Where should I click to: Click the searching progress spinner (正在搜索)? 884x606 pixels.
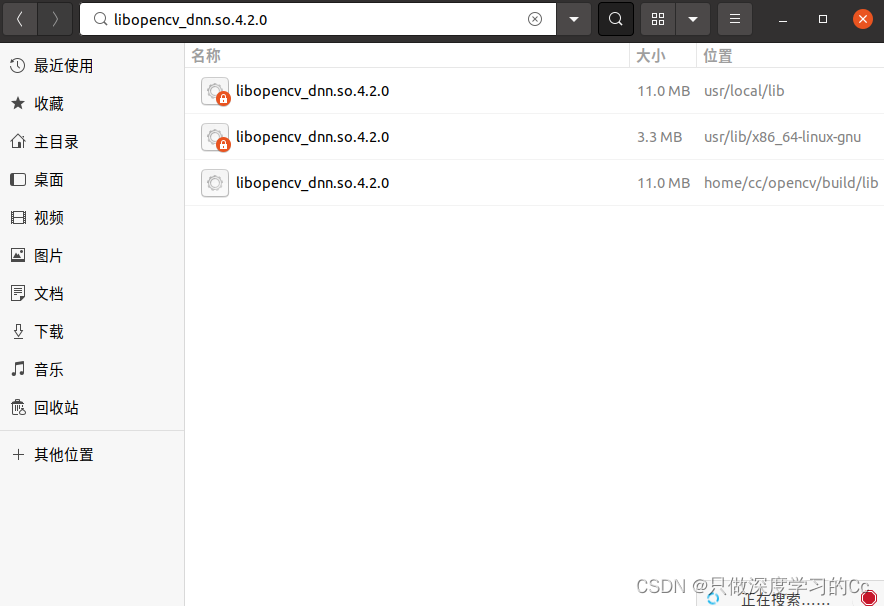tap(713, 596)
